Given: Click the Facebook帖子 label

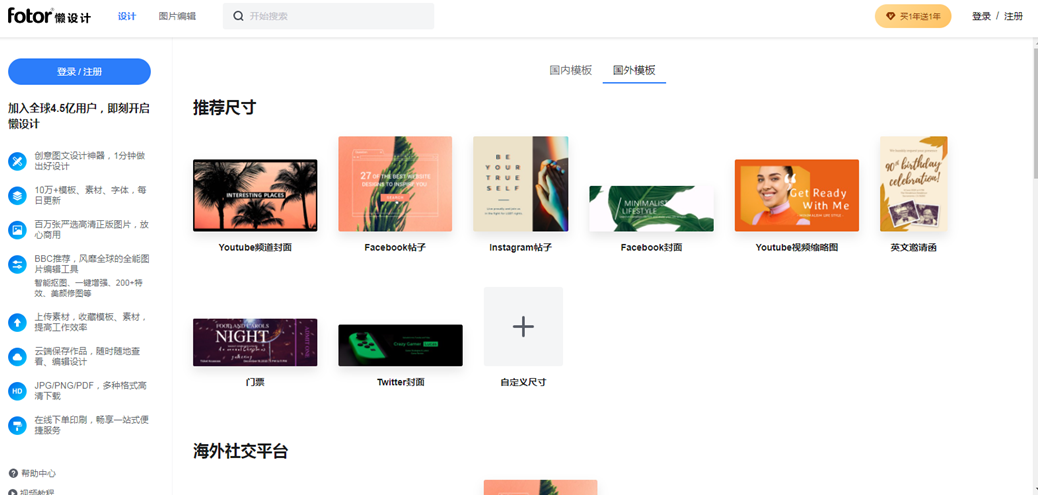Looking at the screenshot, I should (395, 248).
